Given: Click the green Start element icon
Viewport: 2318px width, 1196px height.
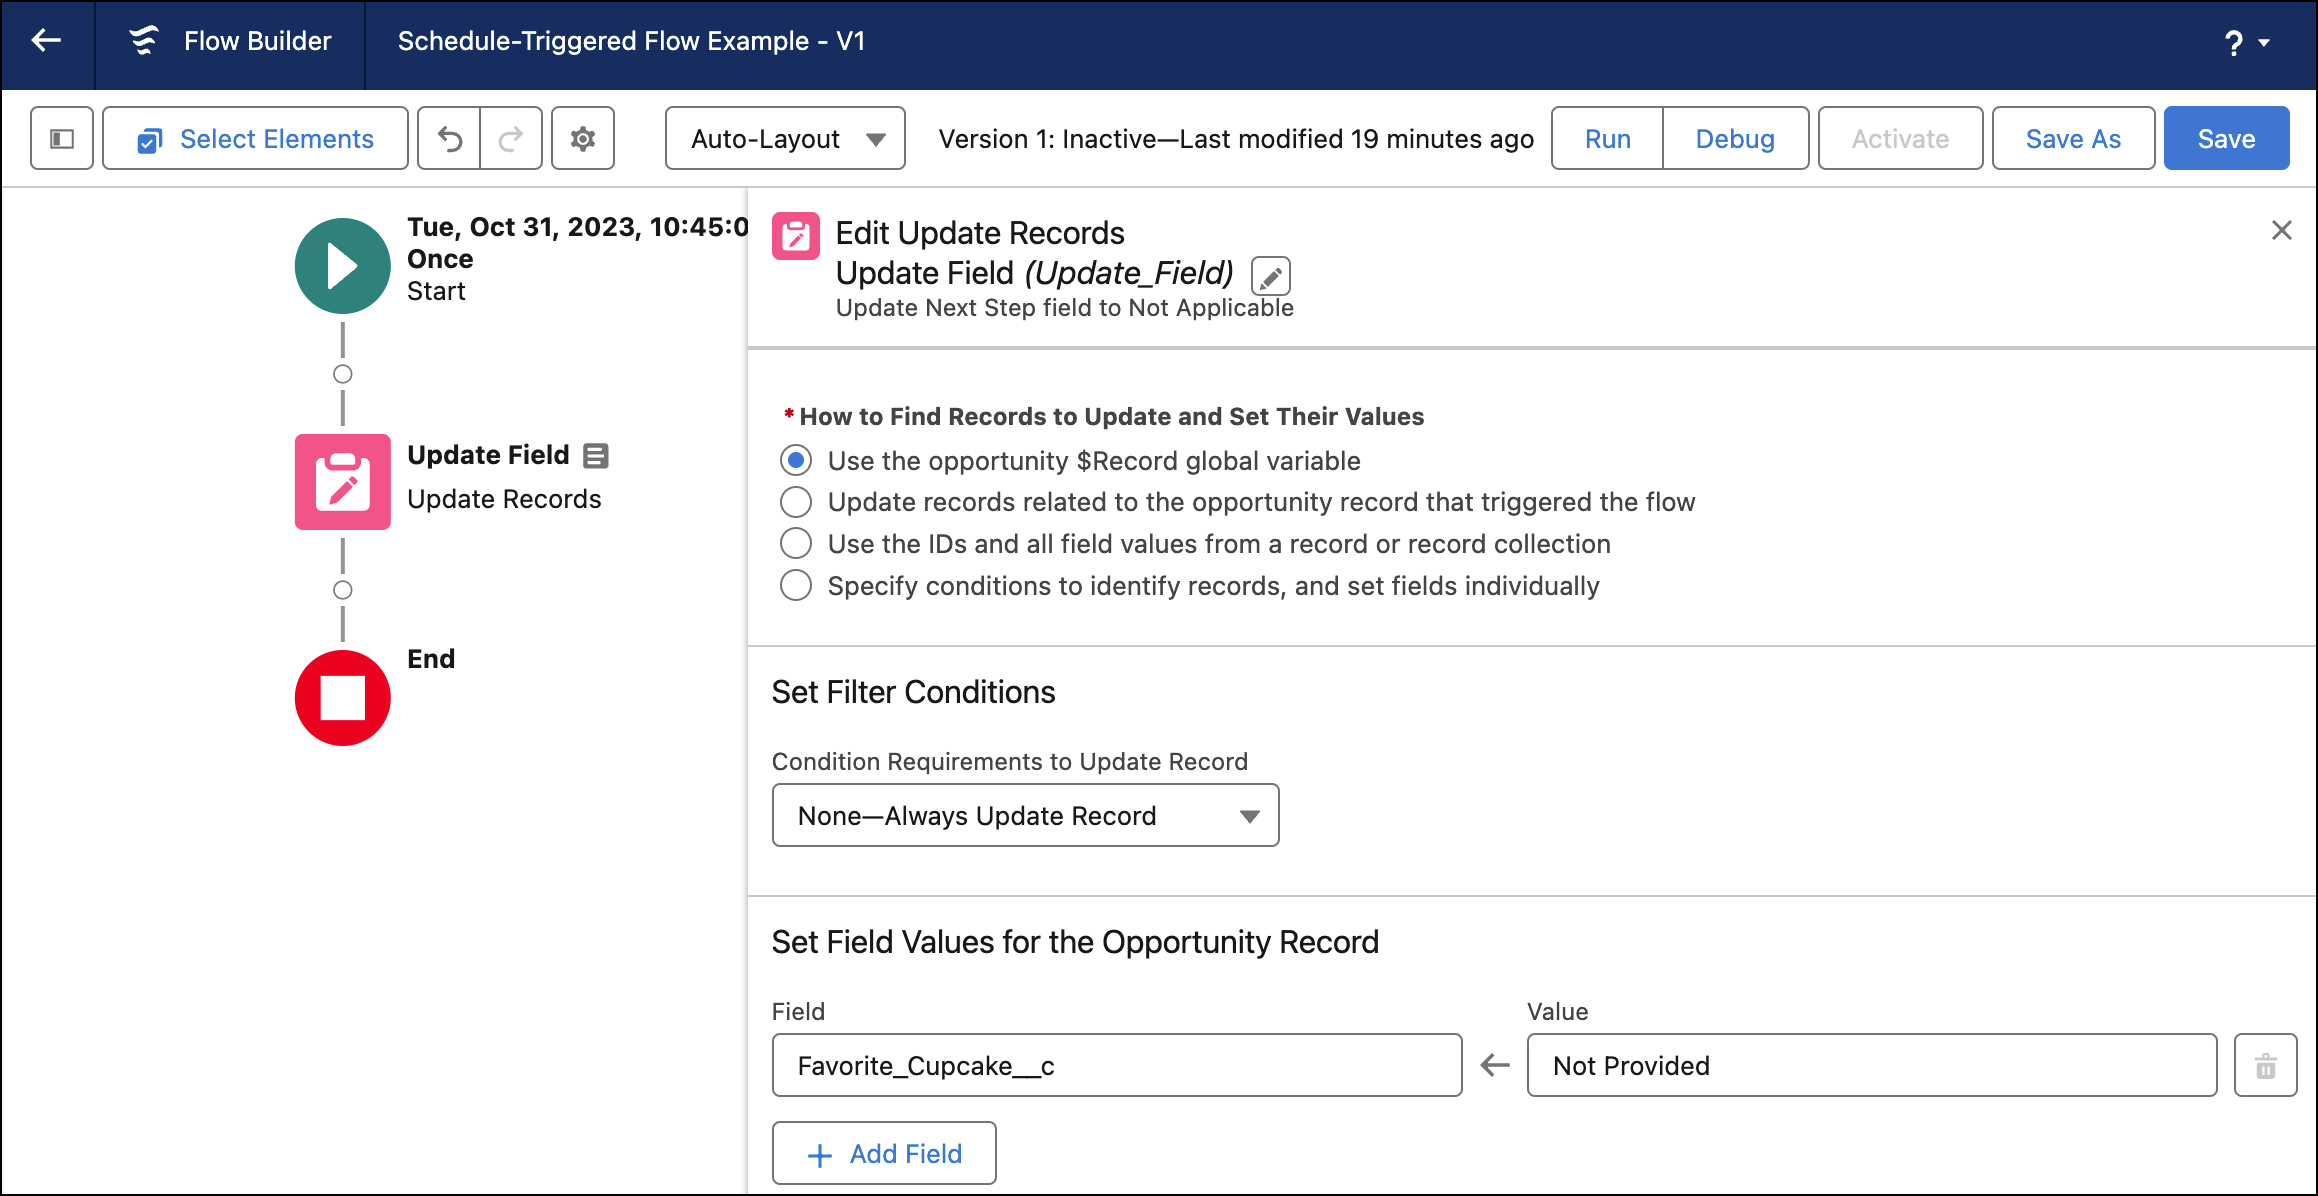Looking at the screenshot, I should (342, 266).
